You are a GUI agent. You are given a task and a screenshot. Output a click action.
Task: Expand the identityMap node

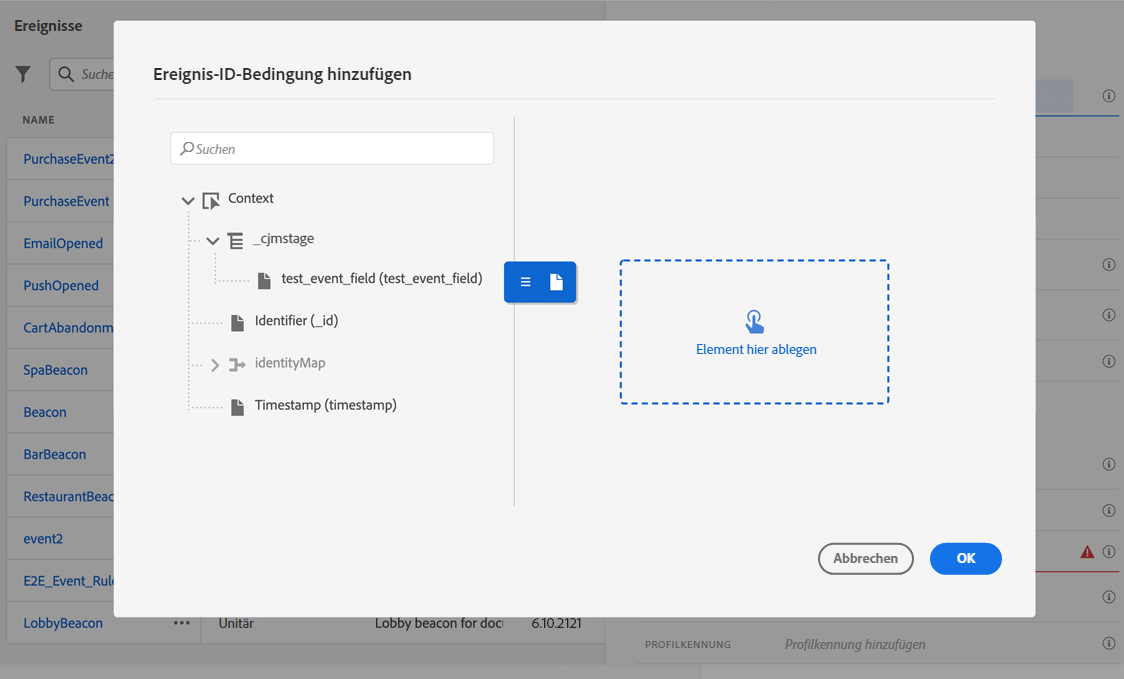(x=214, y=365)
